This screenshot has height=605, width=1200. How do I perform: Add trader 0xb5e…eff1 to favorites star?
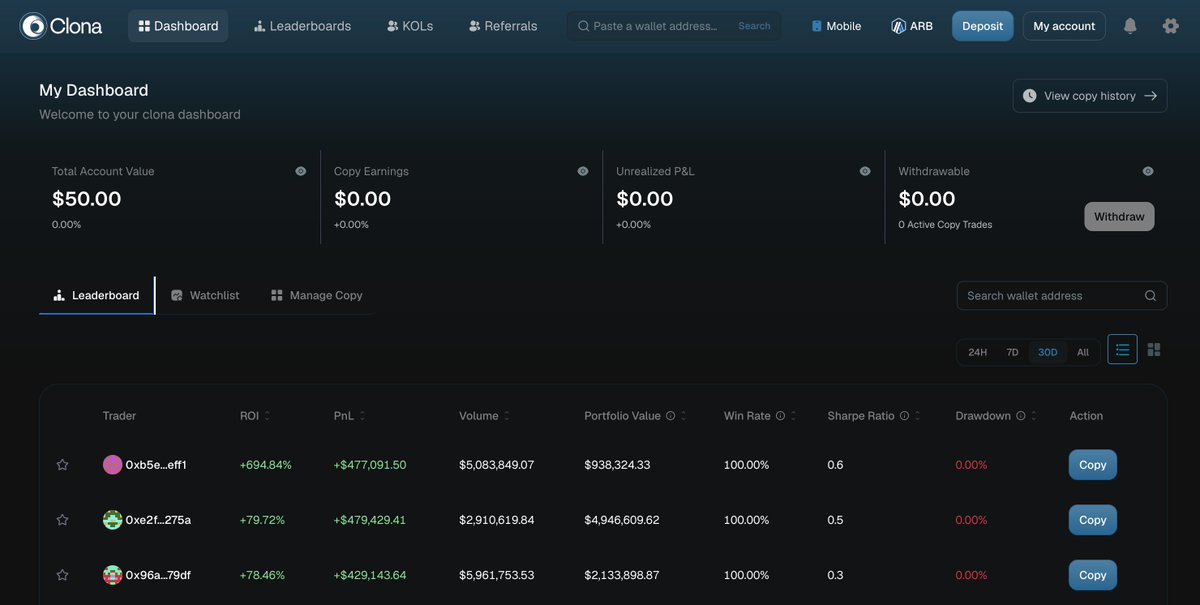click(x=62, y=465)
